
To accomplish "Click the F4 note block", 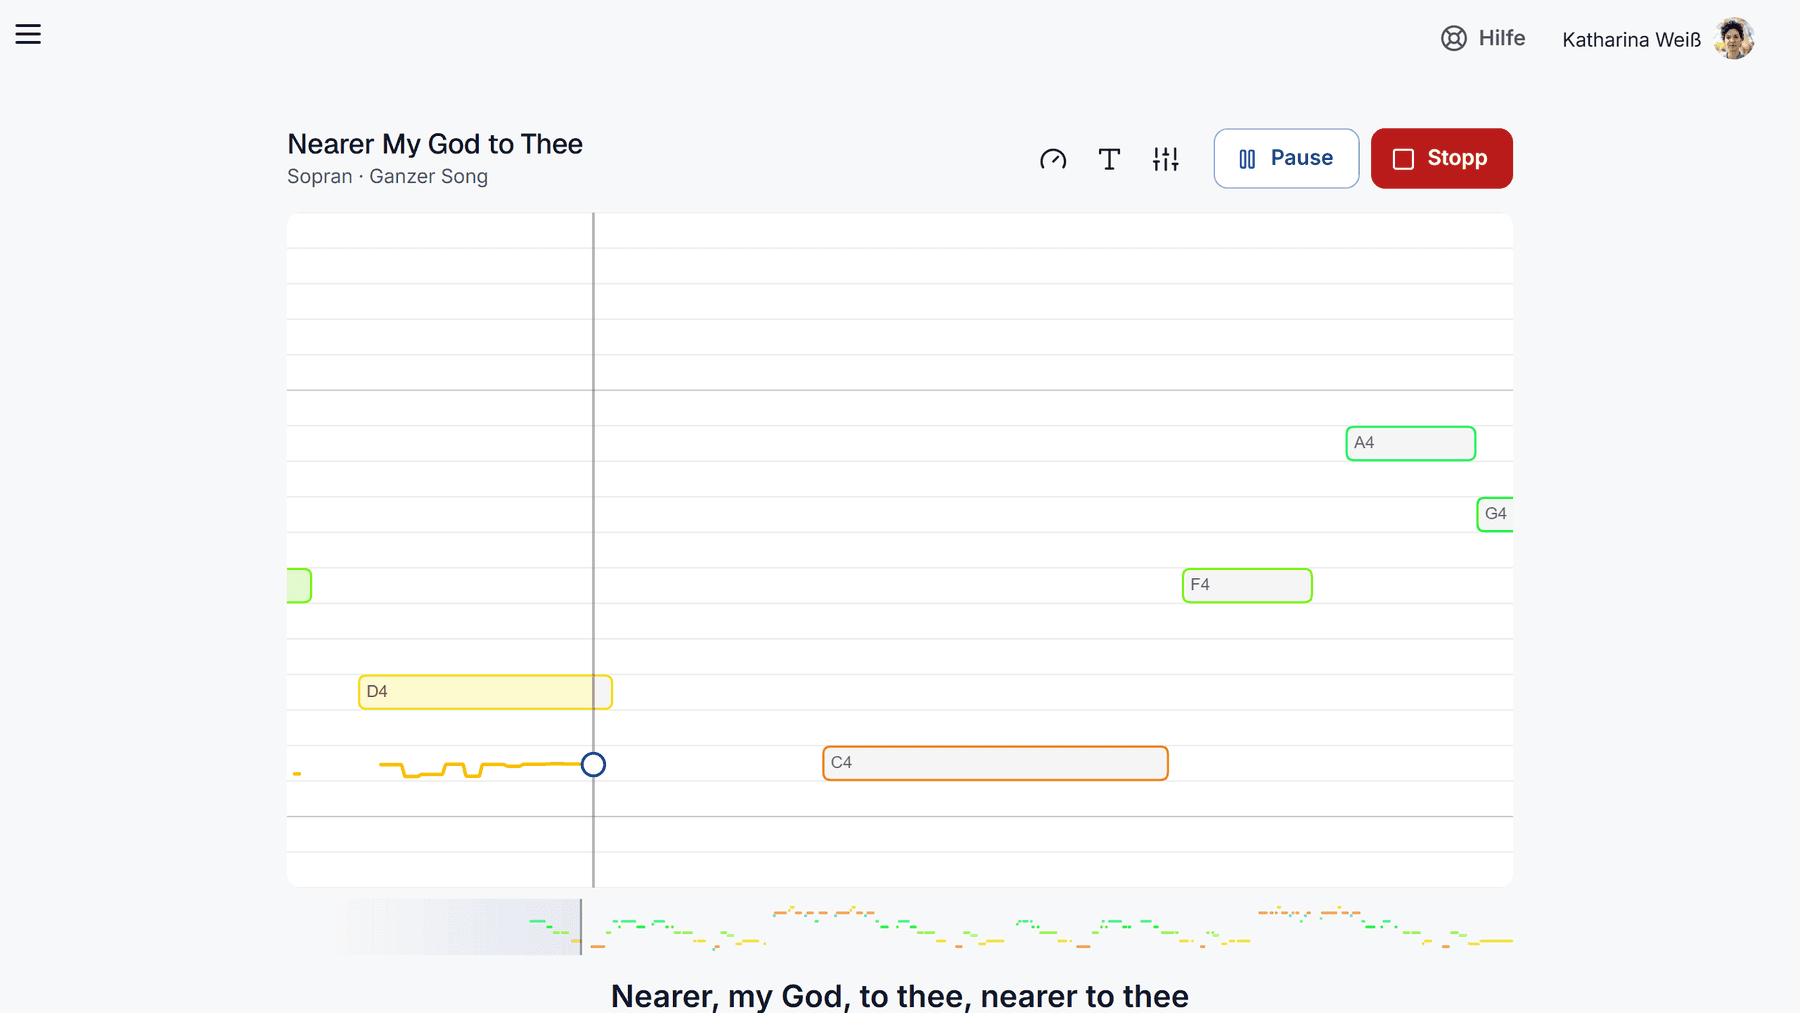I will tap(1247, 585).
